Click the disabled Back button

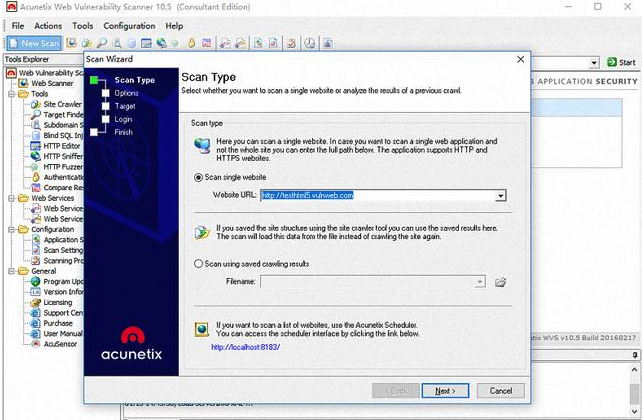396,391
